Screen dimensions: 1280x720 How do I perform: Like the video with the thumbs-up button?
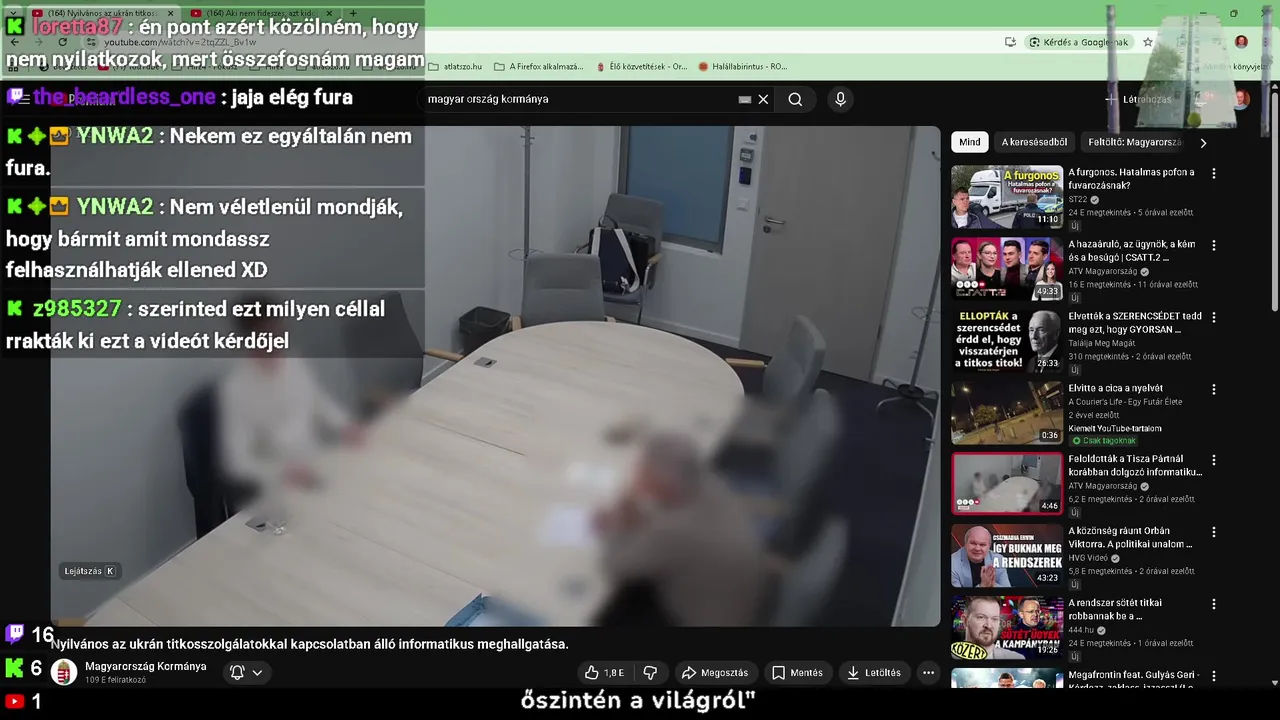(x=605, y=673)
